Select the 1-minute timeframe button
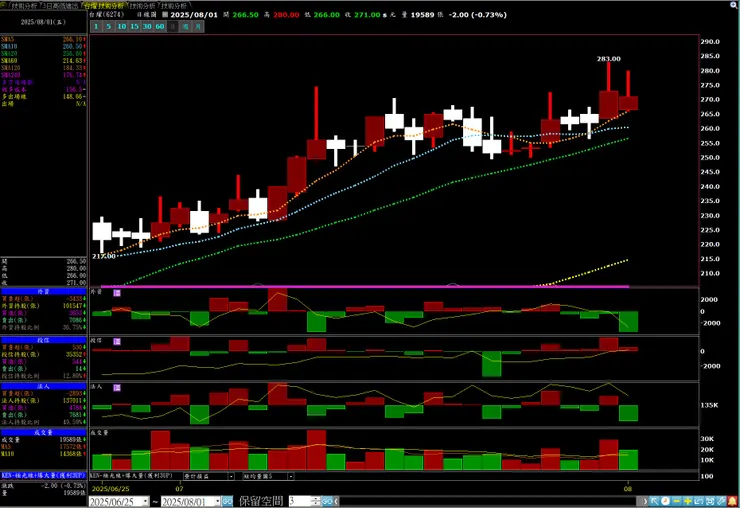This screenshot has height=508, width=740. 96,26
